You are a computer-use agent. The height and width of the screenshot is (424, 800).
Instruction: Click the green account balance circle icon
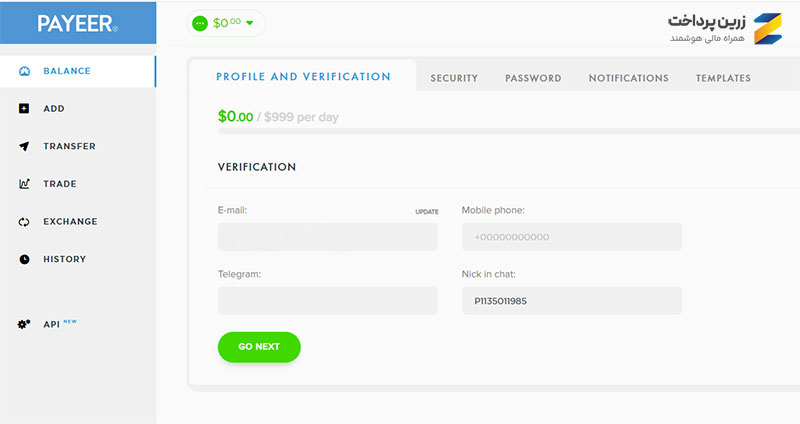pos(200,23)
